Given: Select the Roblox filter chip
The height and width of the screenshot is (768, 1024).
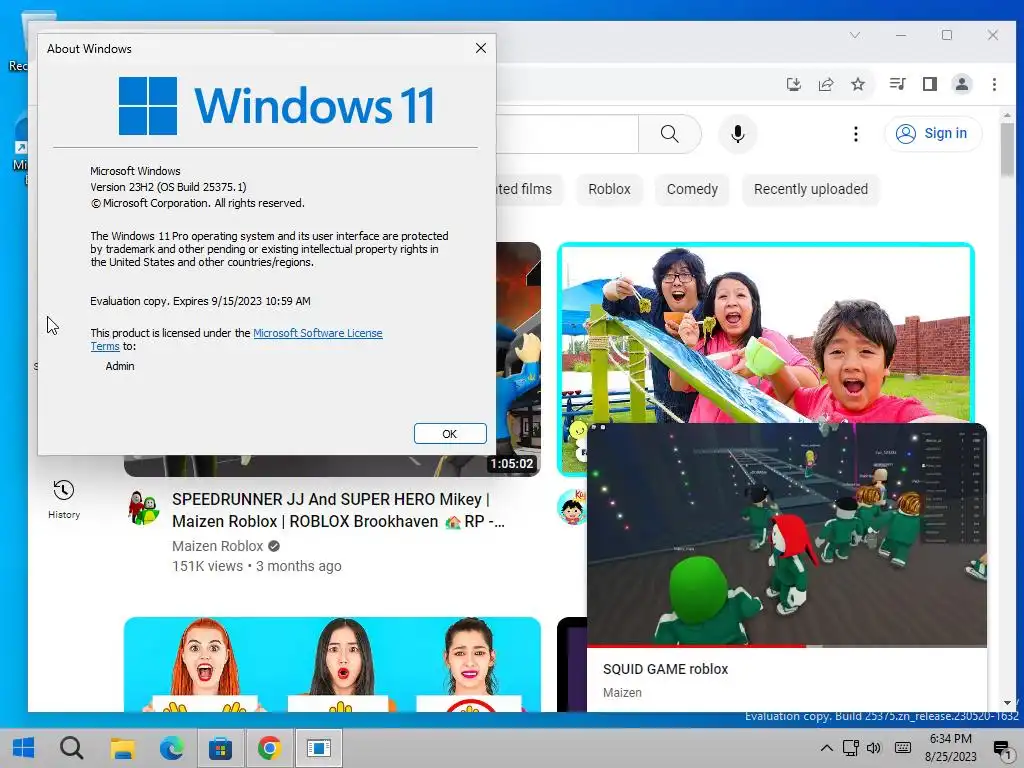Looking at the screenshot, I should [x=609, y=189].
